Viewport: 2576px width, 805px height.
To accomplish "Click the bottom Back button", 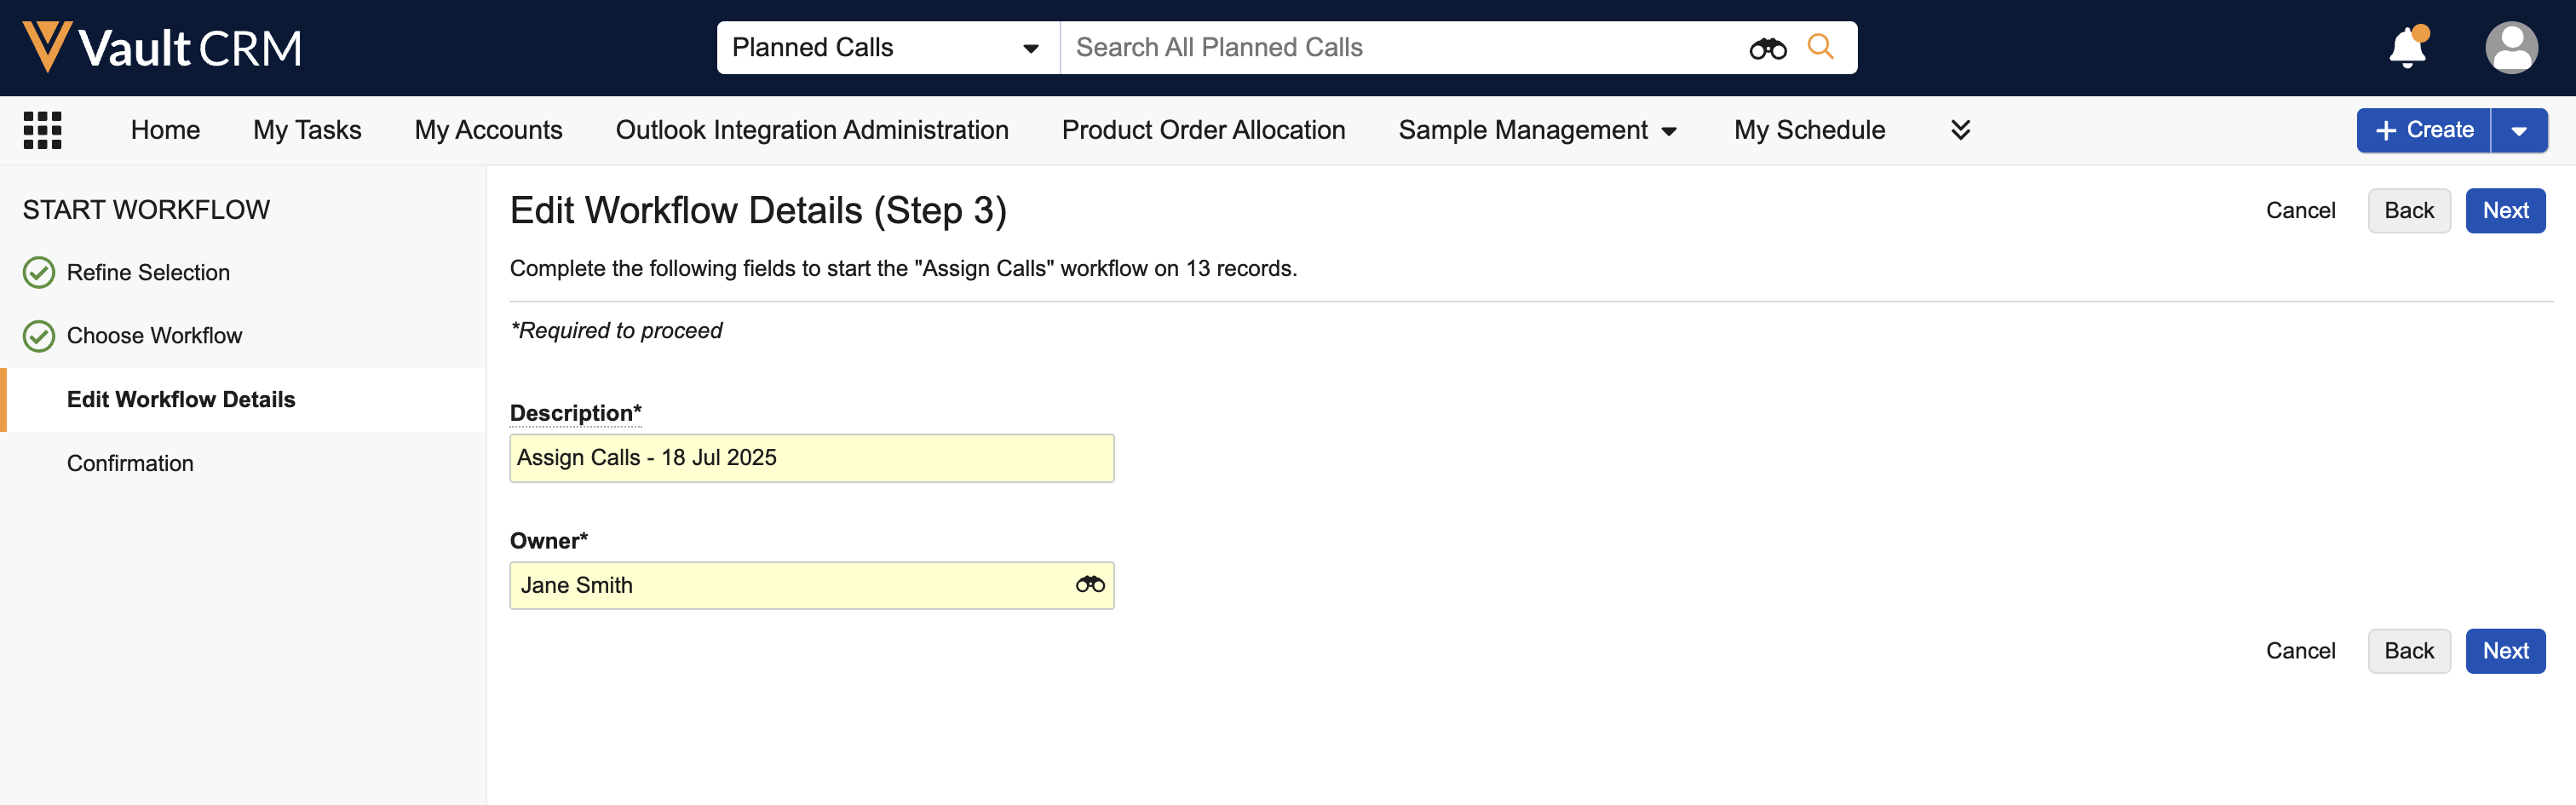I will coord(2408,651).
